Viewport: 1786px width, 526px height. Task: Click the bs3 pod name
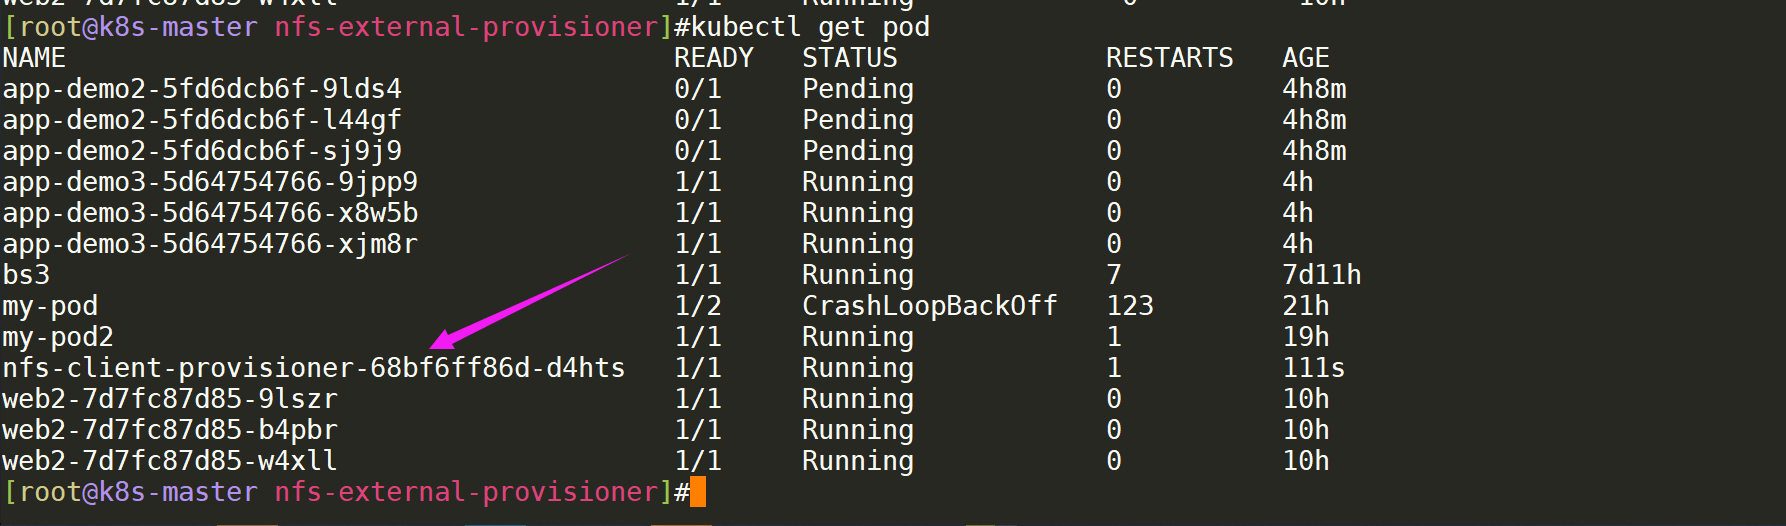coord(26,275)
